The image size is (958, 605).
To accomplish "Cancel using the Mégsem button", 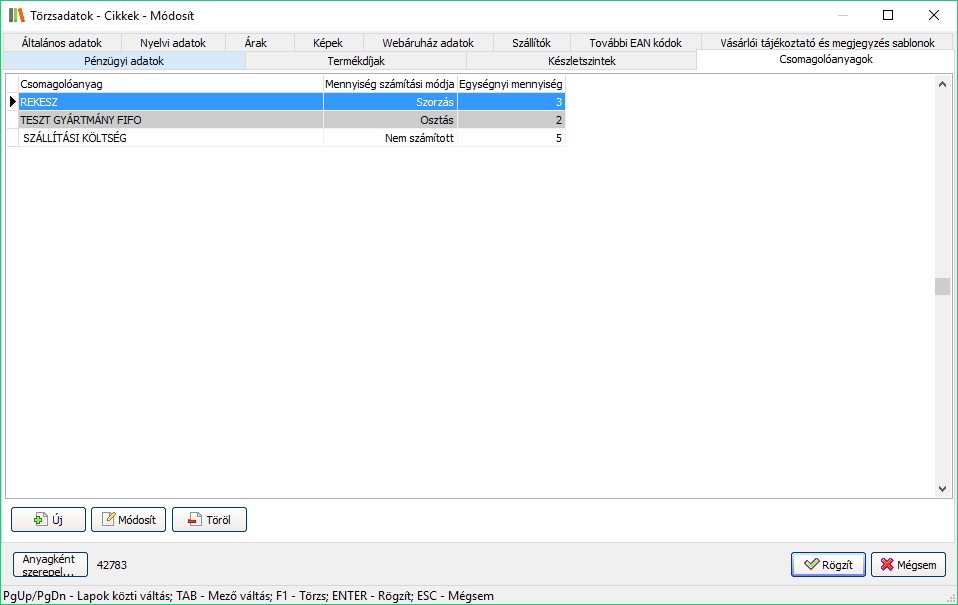I will click(908, 565).
